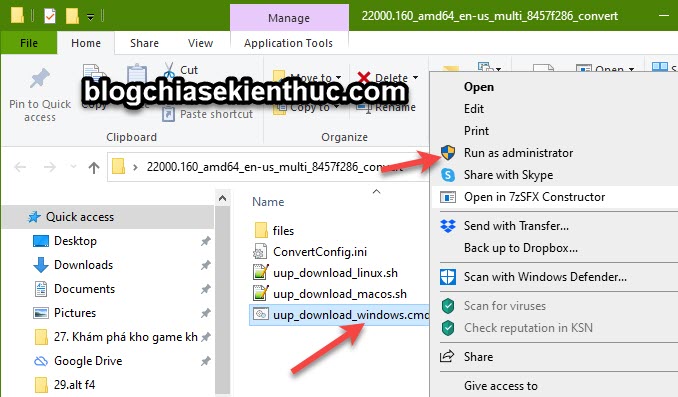Click the uup_download_windows.cmd file icon
678x397 pixels.
point(261,314)
